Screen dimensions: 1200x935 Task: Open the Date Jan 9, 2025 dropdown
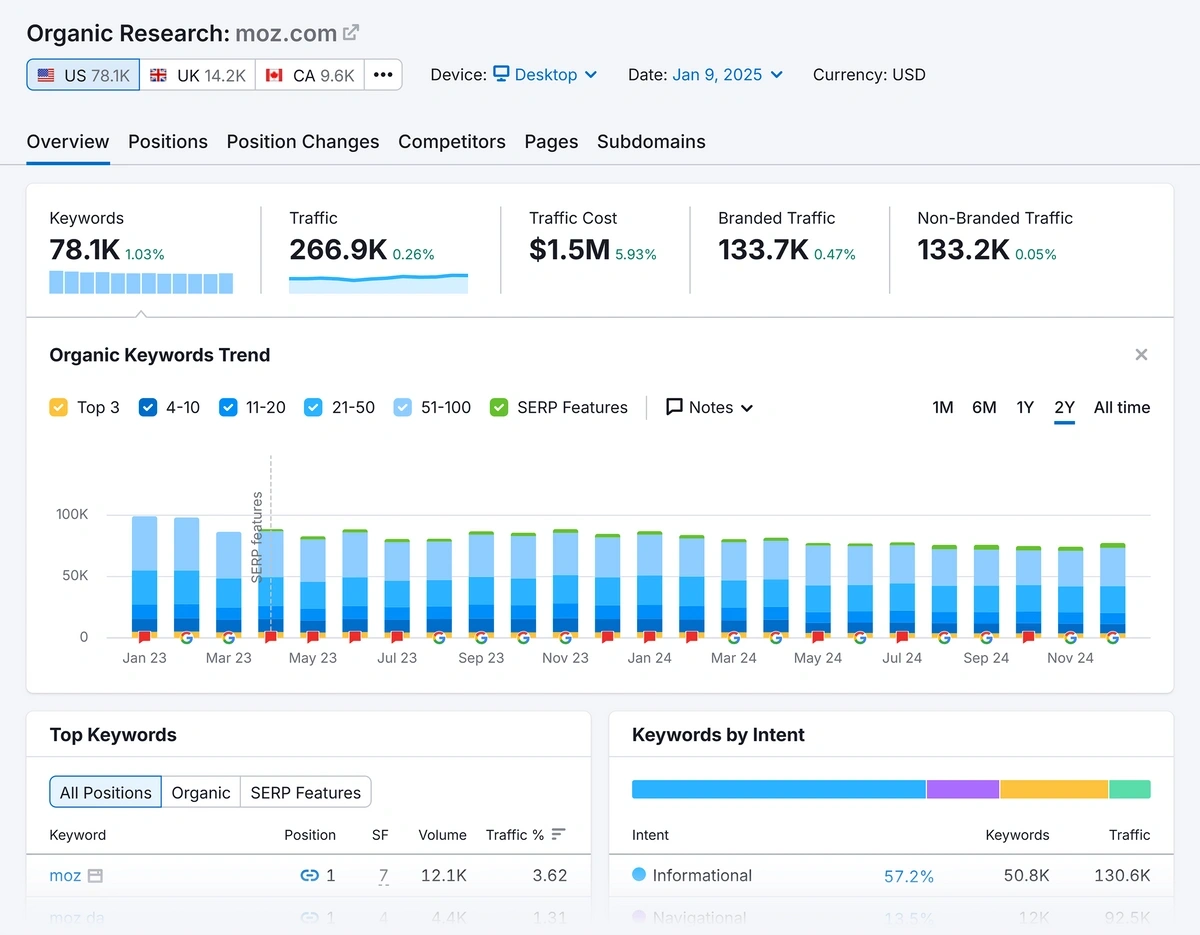coord(728,75)
